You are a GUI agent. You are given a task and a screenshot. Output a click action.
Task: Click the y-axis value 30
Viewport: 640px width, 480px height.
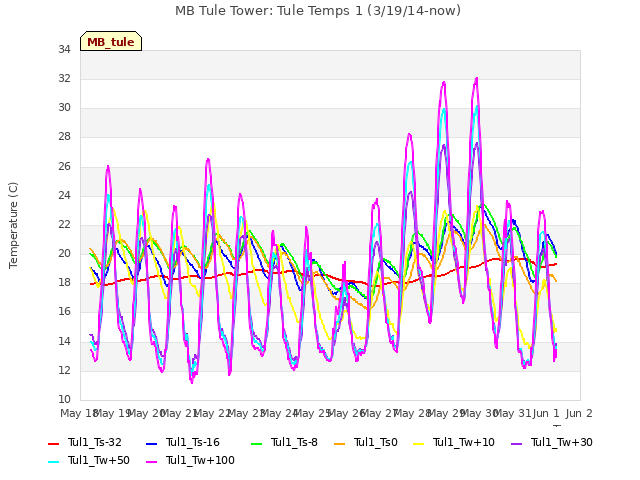(64, 108)
